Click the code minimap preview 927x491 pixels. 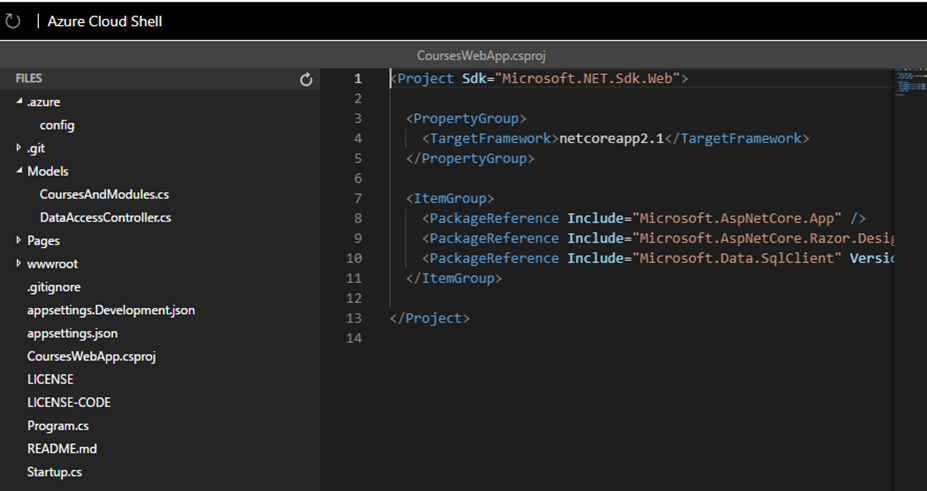coord(910,81)
